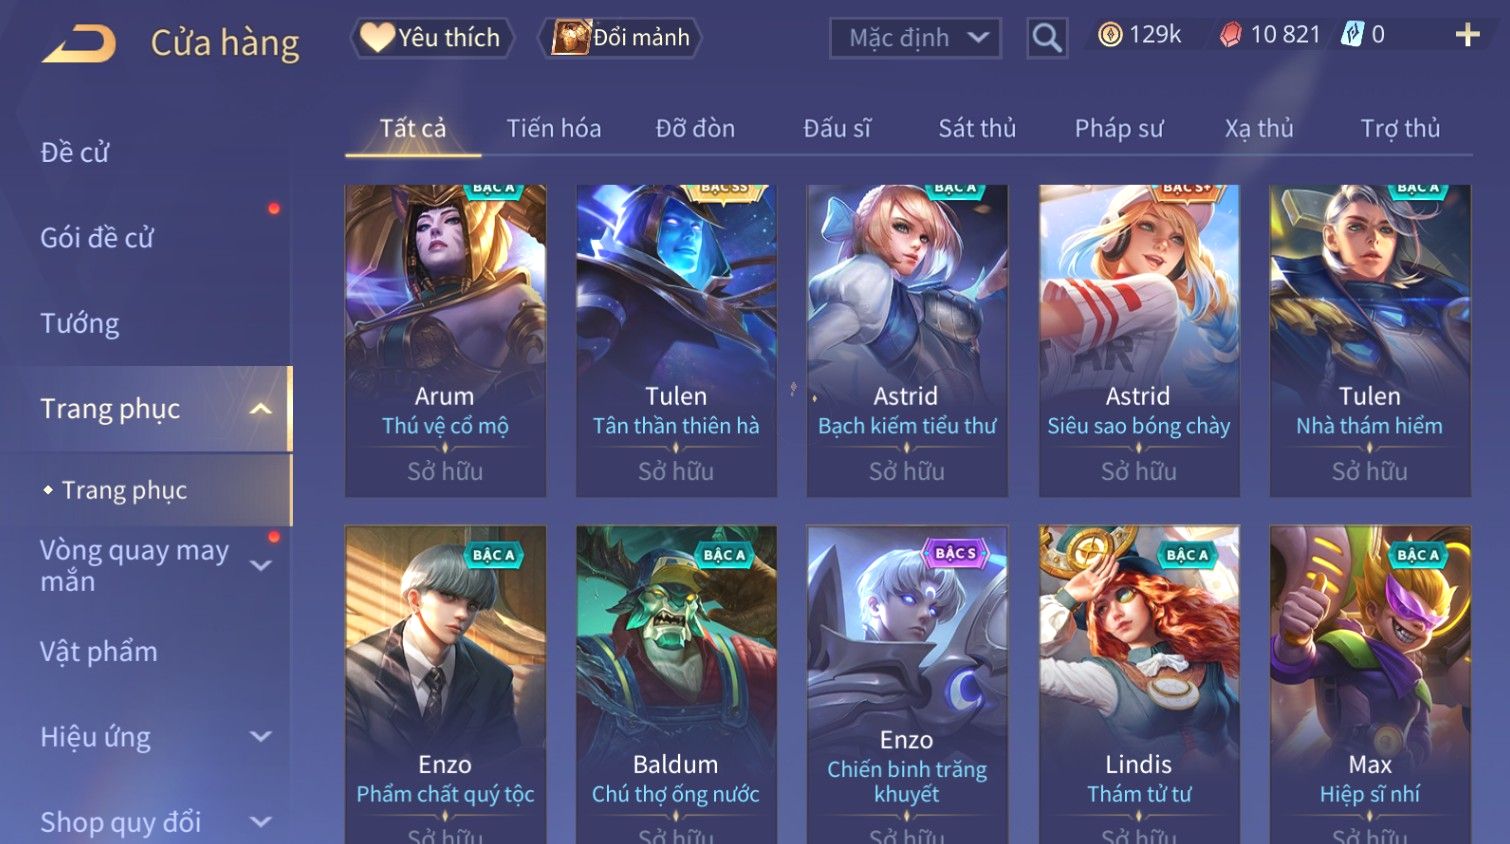Expand the Shop quy đổi section
This screenshot has width=1510, height=844.
click(x=261, y=822)
